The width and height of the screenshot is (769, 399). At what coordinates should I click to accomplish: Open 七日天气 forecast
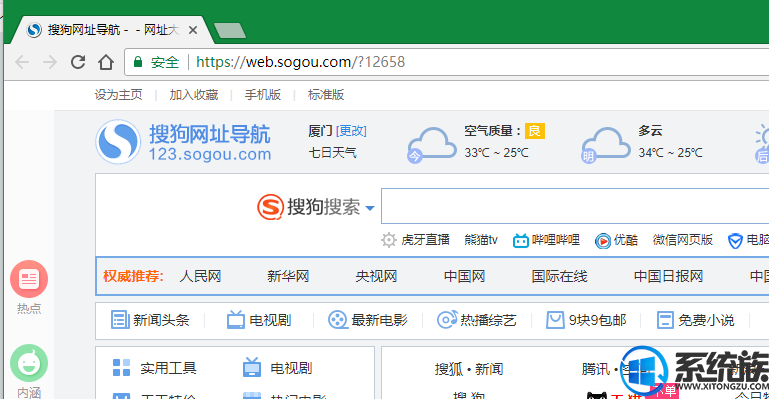point(332,152)
